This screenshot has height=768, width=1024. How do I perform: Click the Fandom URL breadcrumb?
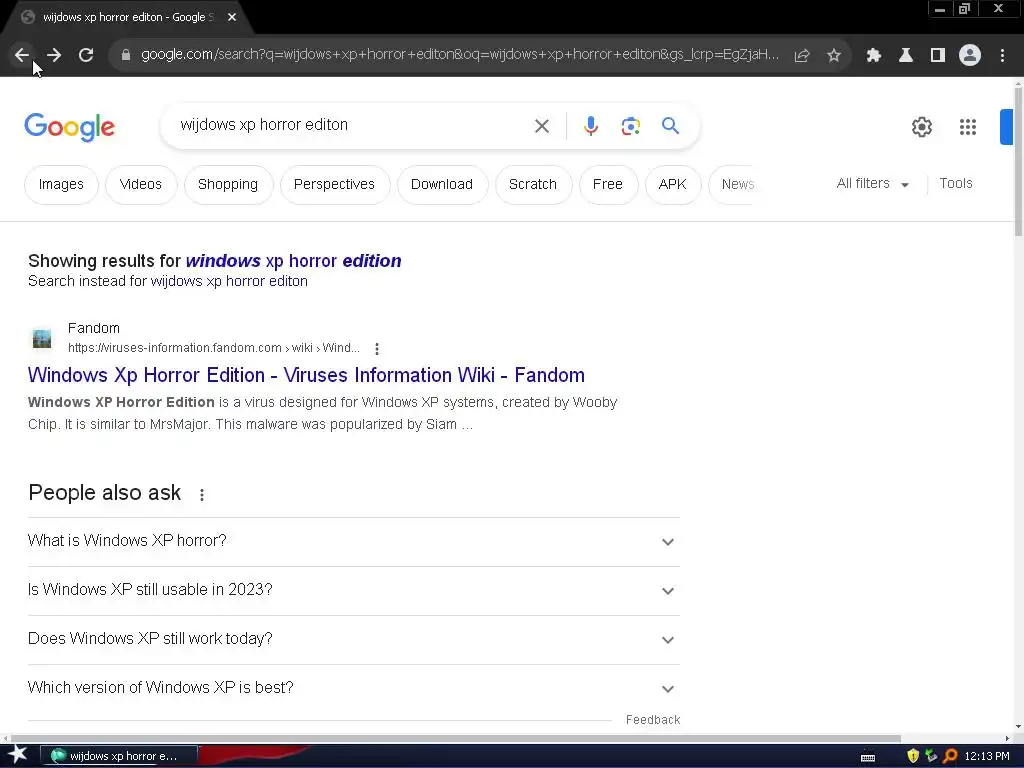214,348
